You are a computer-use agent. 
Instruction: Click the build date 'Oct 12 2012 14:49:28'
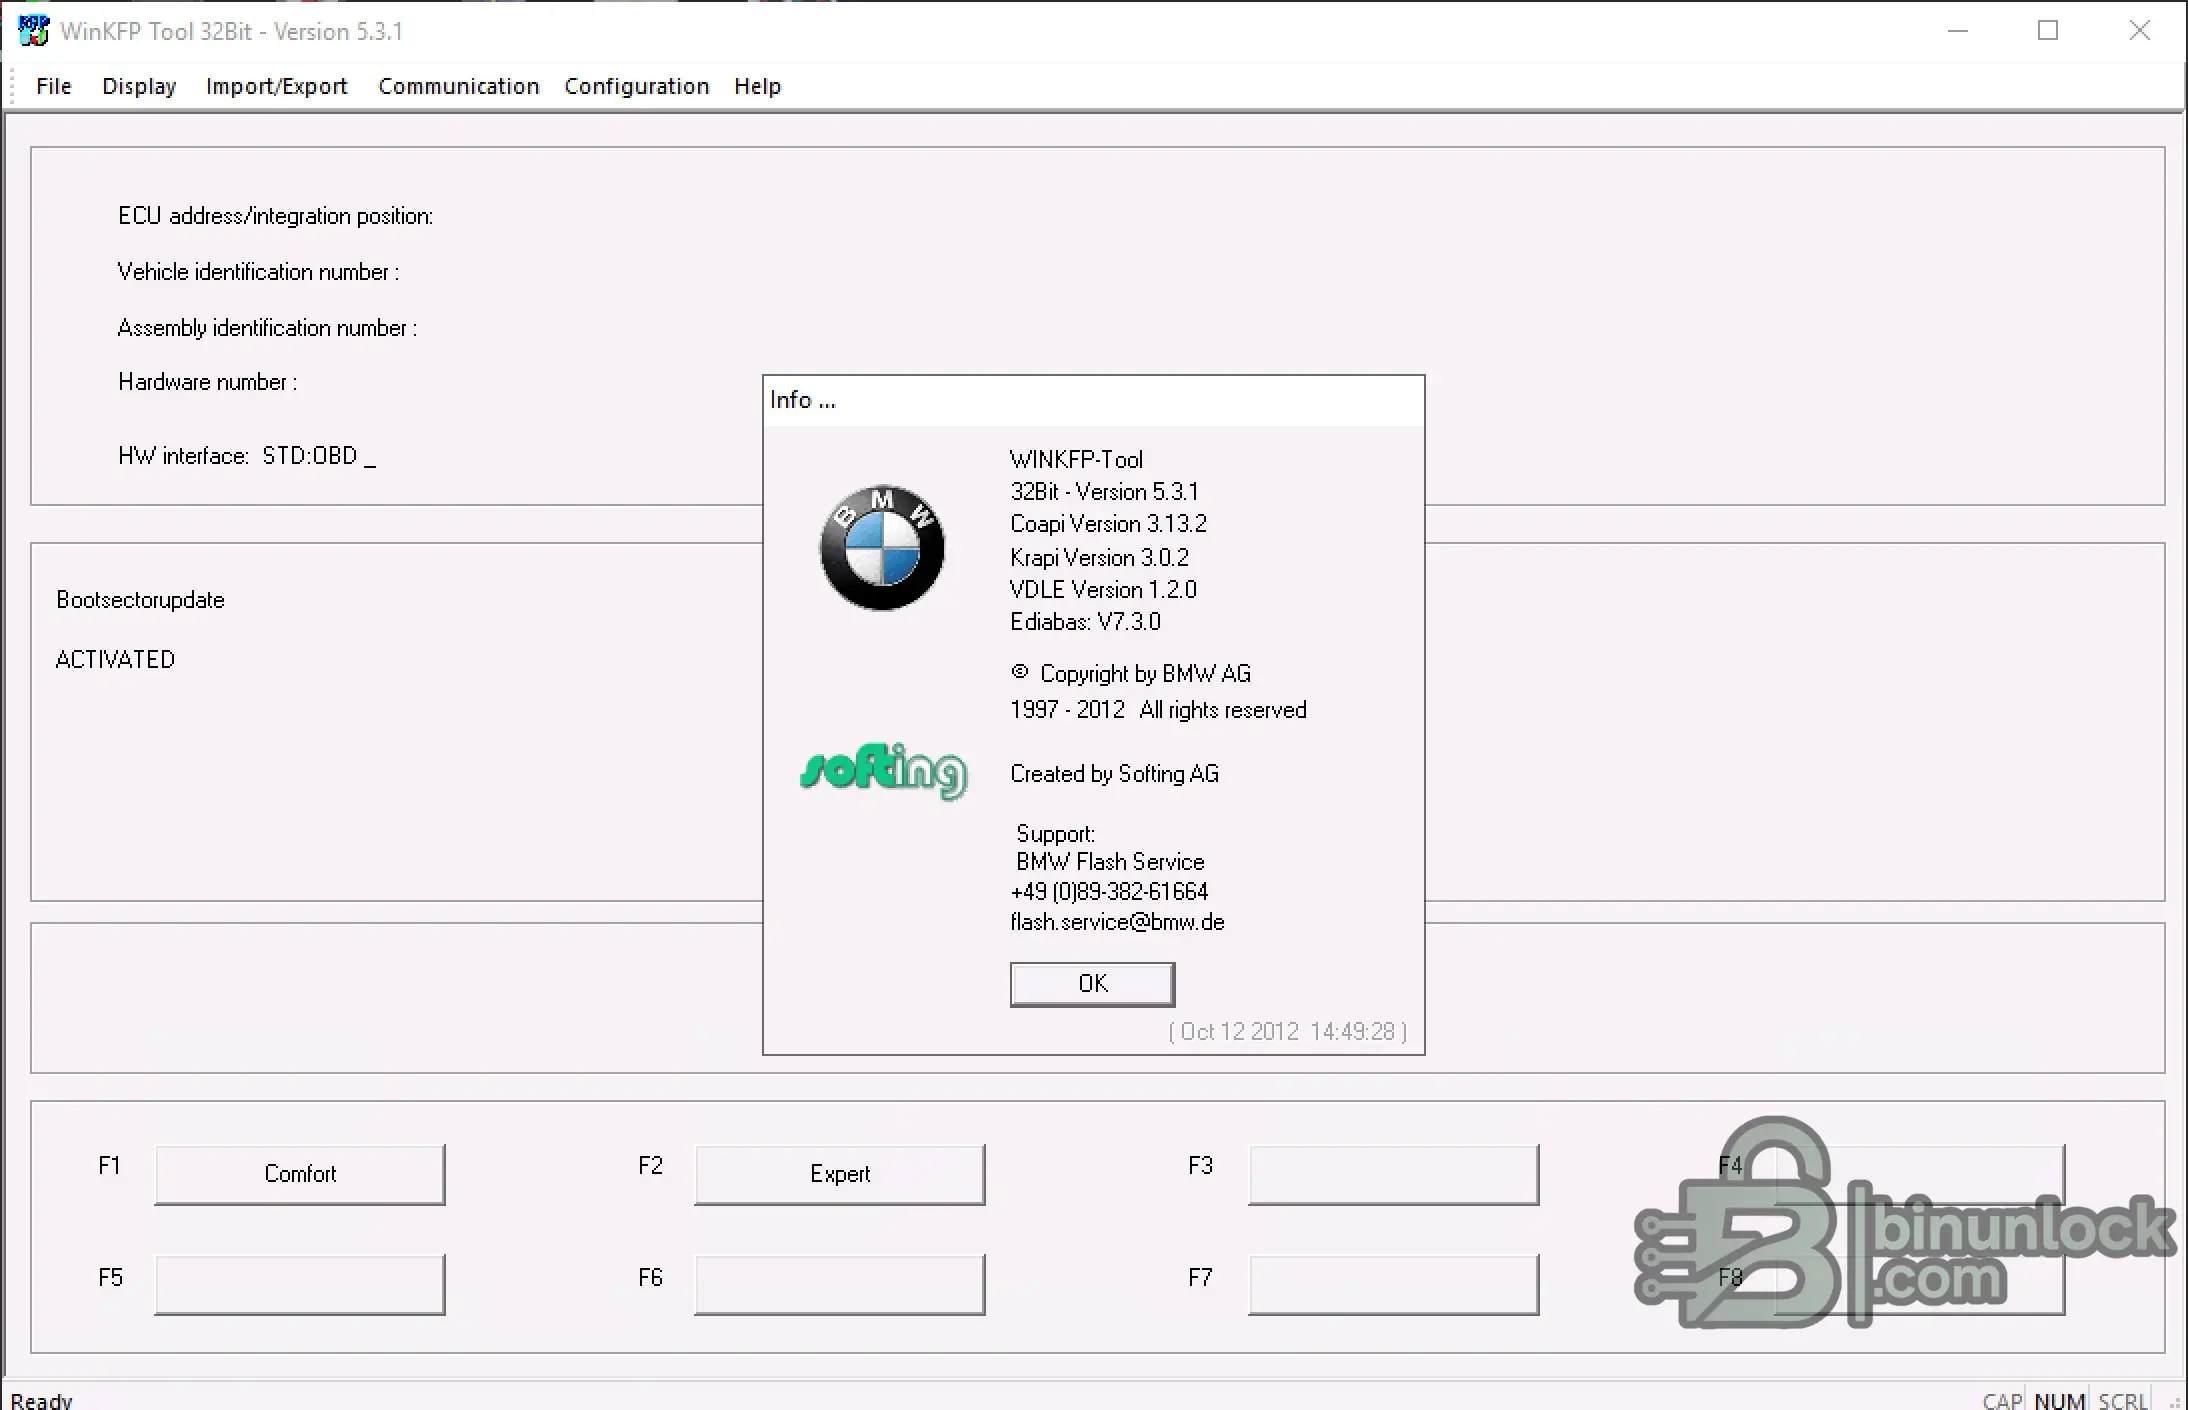point(1287,1032)
